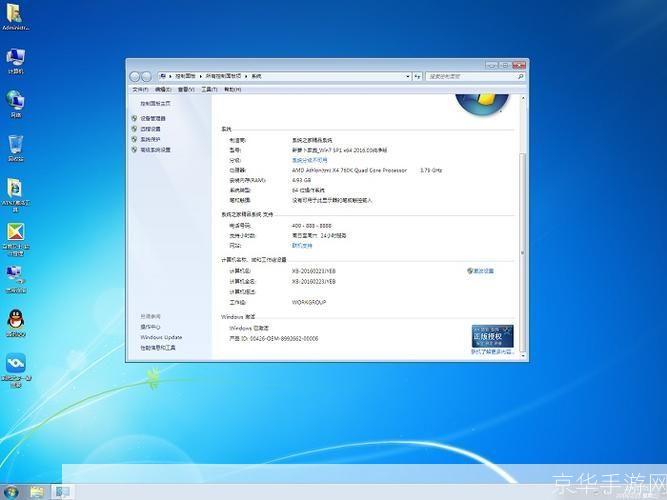
Task: Launch the colorful square app desktop icon
Action: click(x=15, y=238)
